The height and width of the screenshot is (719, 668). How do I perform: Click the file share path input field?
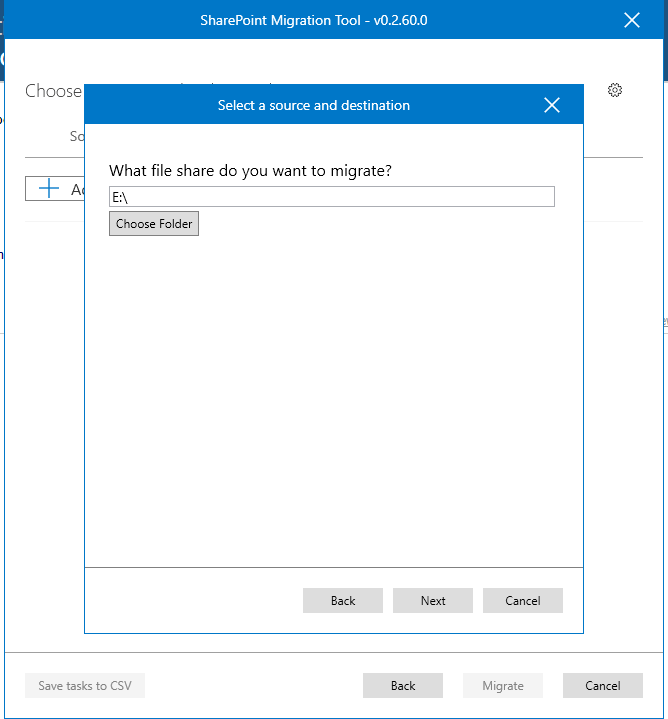point(331,197)
